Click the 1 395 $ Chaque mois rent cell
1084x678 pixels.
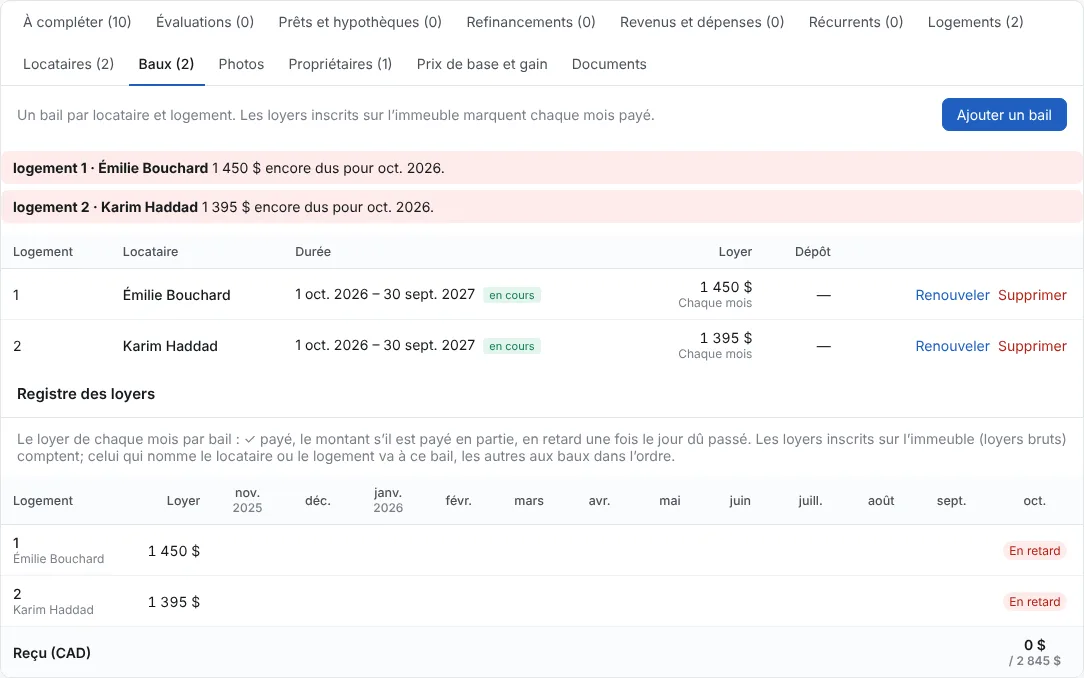715,346
